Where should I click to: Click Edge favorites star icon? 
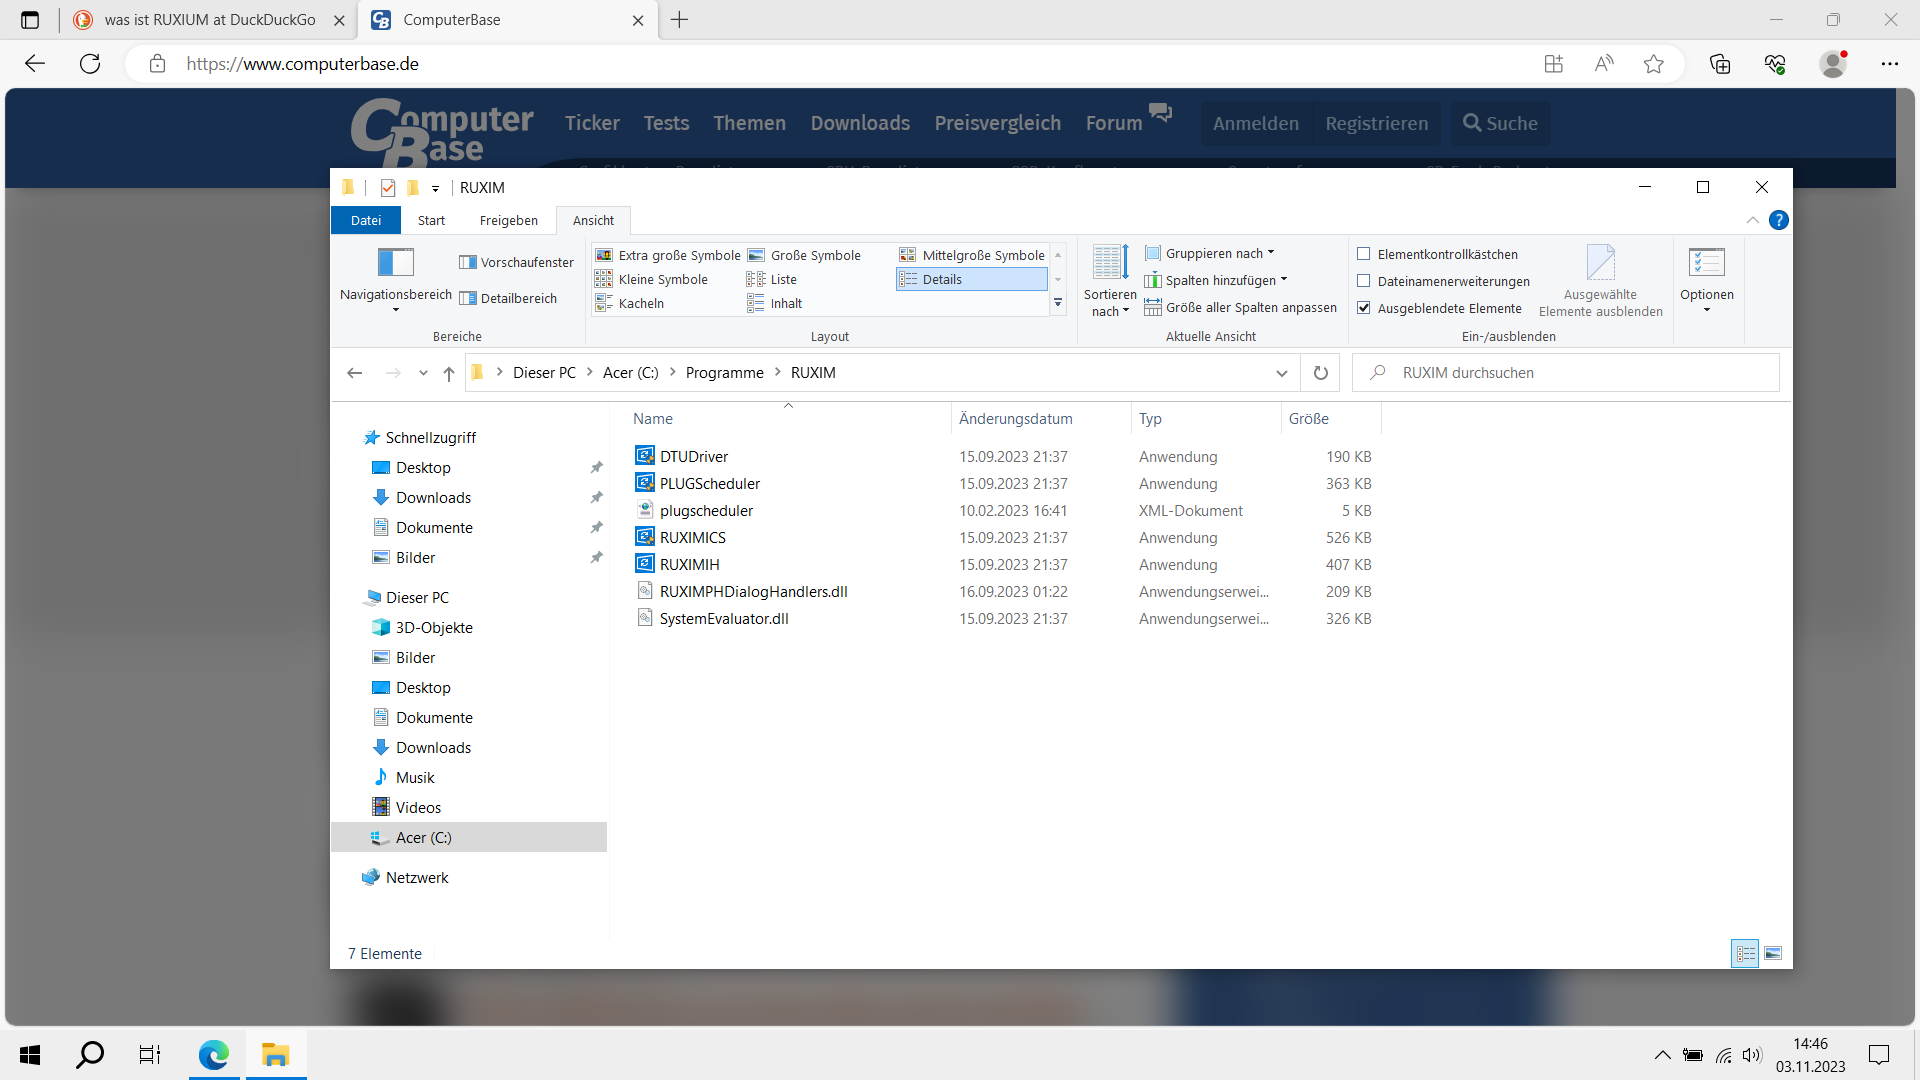coord(1653,64)
